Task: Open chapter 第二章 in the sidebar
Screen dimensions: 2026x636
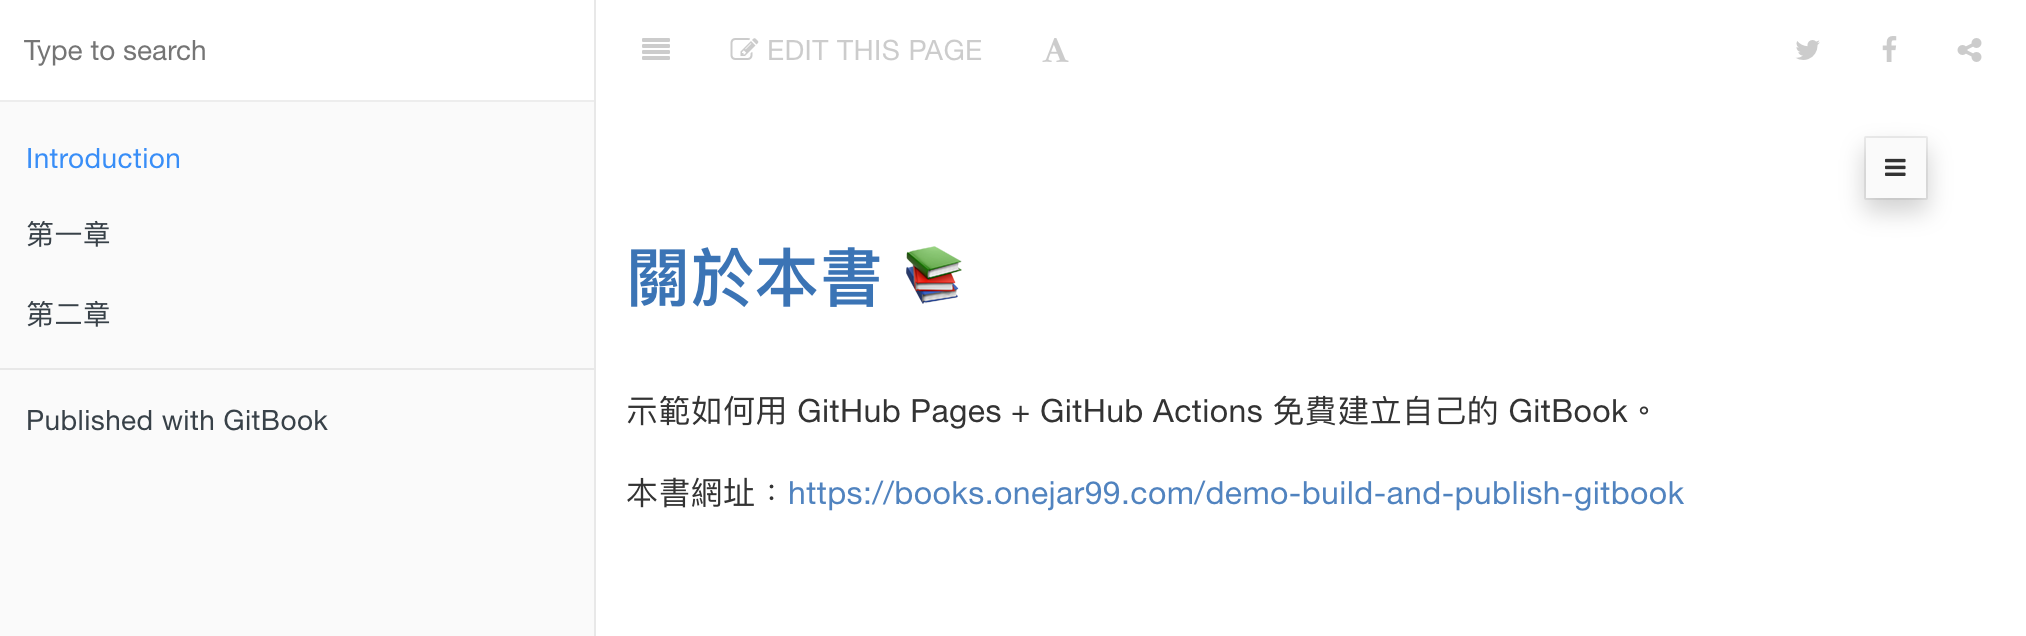Action: [68, 314]
